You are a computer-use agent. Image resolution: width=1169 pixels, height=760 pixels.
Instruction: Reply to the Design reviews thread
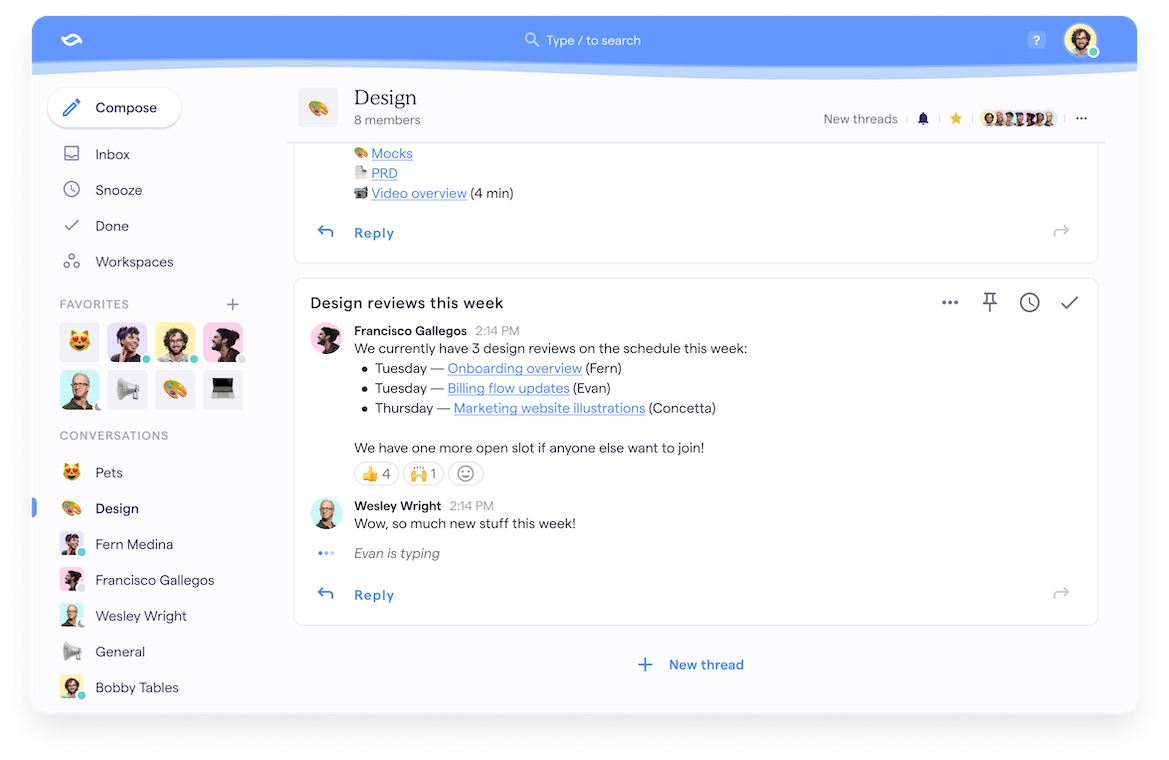[x=373, y=593]
